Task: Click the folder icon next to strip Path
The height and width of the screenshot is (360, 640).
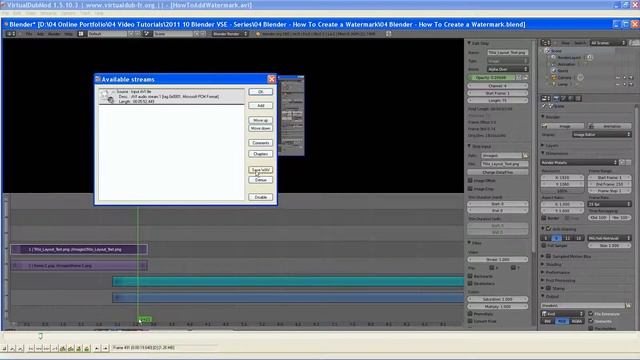Action: point(525,156)
